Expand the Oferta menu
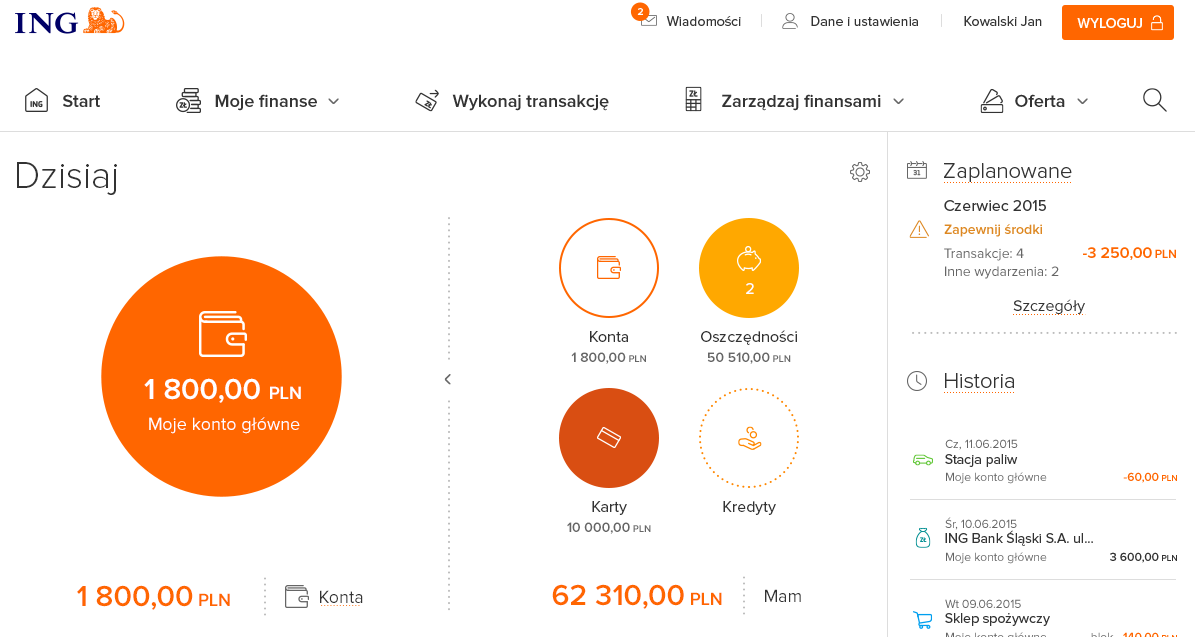Viewport: 1195px width, 637px height. (x=1035, y=101)
